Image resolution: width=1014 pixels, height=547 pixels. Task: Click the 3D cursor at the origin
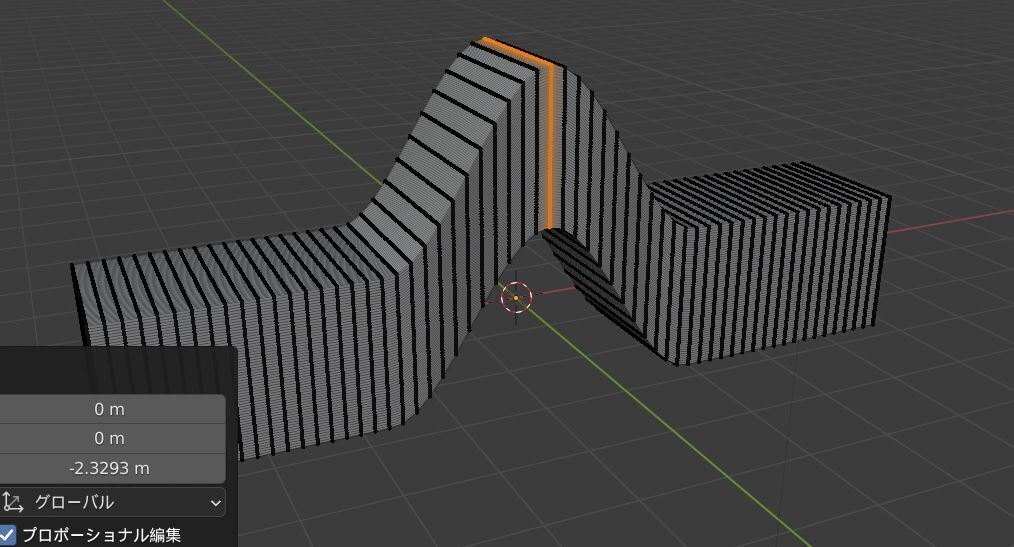point(517,297)
